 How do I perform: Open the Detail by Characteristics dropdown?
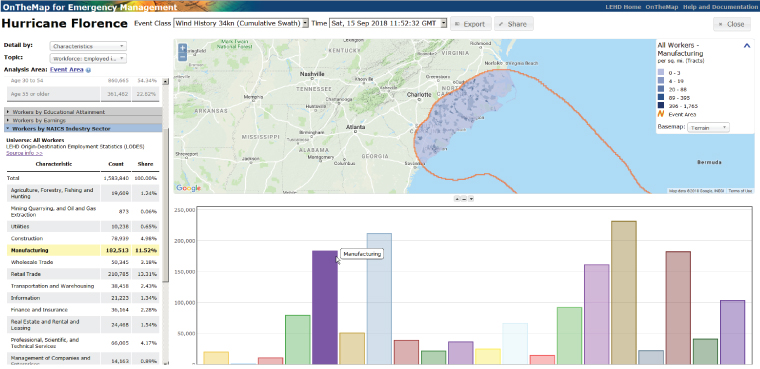click(x=88, y=46)
